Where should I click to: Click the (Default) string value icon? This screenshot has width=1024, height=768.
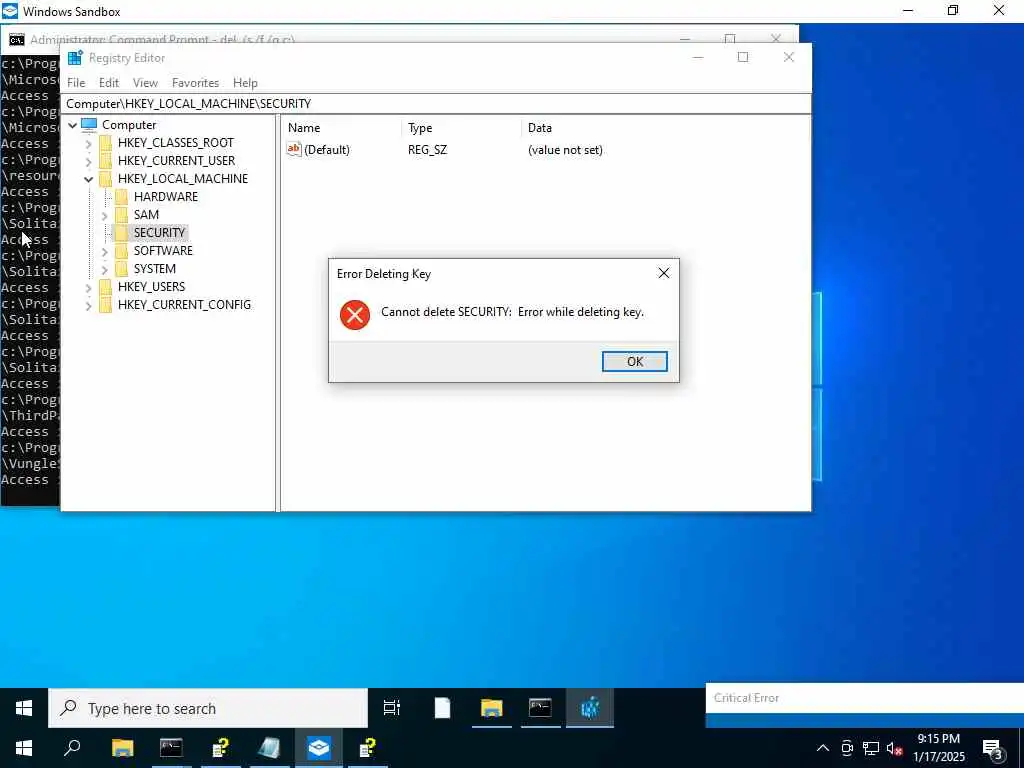[x=294, y=150]
